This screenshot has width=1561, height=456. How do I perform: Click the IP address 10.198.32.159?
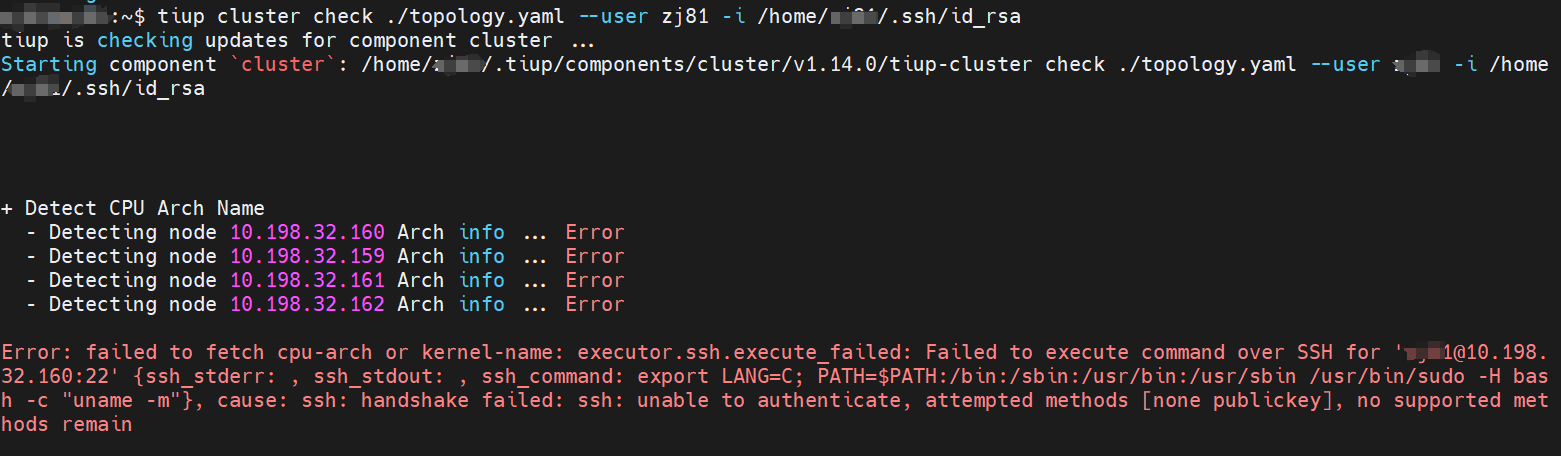coord(307,256)
